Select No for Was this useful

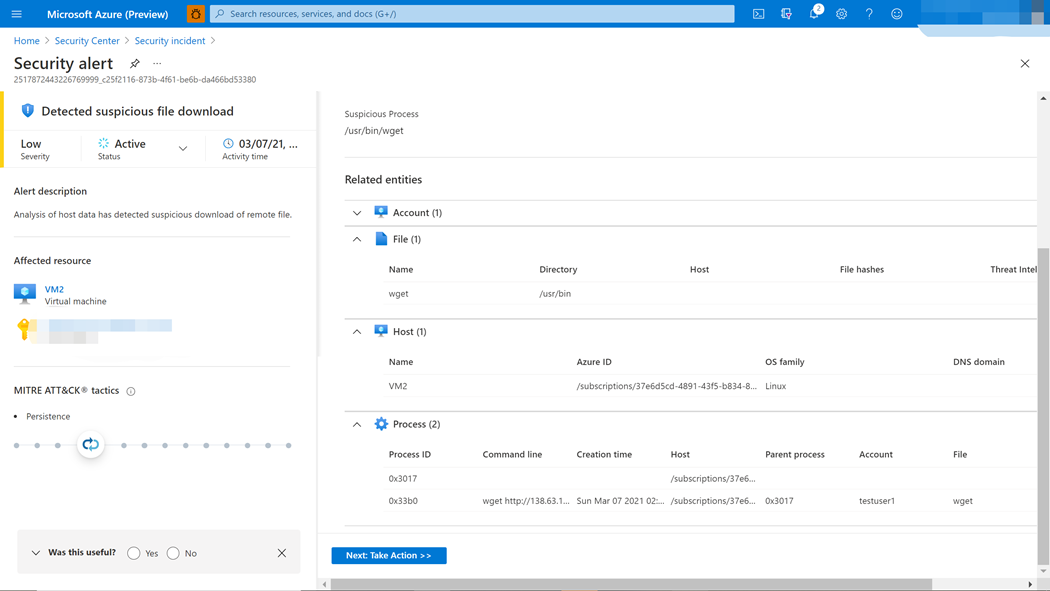click(173, 553)
